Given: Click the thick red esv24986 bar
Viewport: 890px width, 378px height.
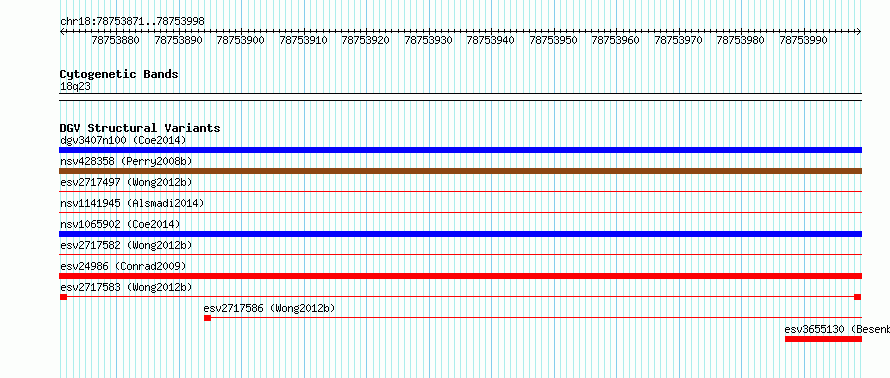Looking at the screenshot, I should point(461,276).
